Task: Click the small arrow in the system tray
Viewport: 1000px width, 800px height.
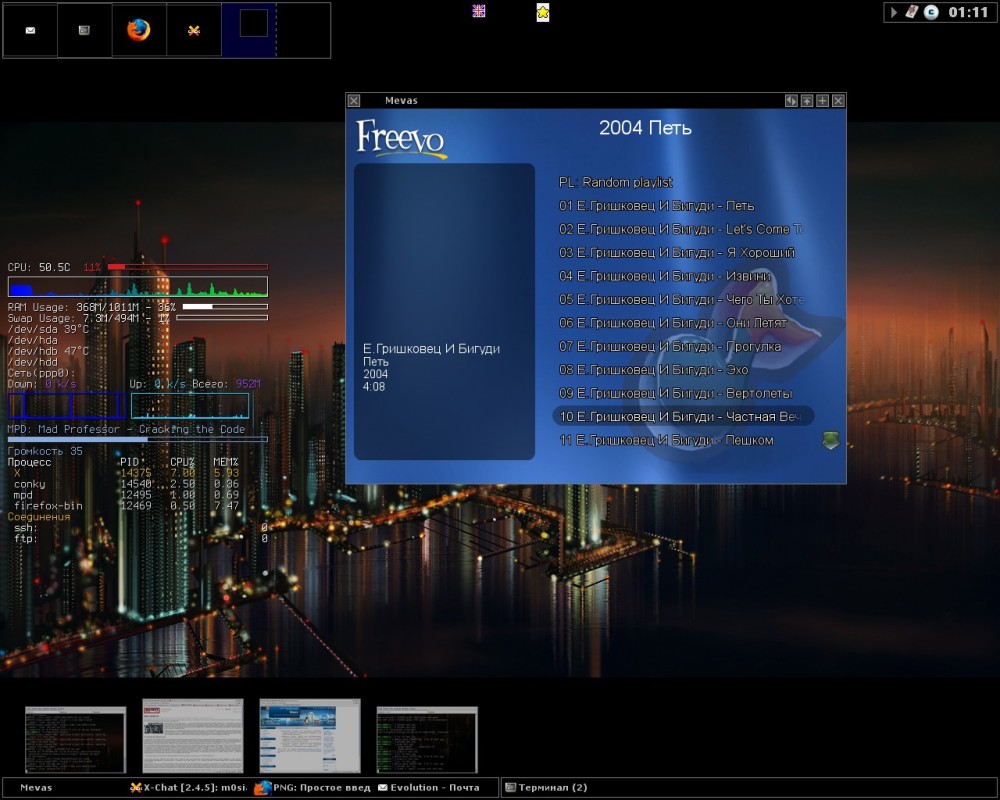Action: (893, 12)
